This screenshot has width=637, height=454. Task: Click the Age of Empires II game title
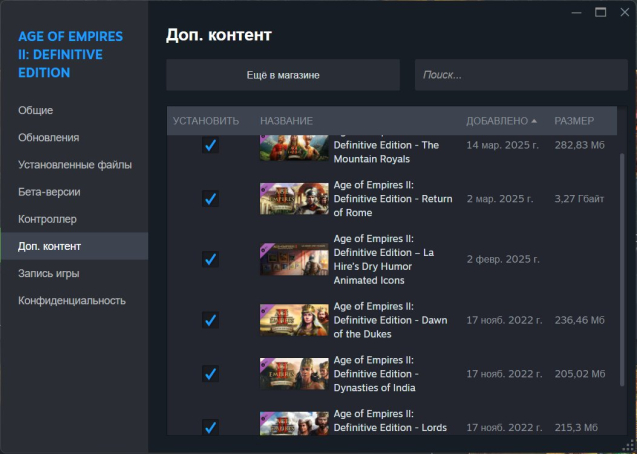click(70, 54)
